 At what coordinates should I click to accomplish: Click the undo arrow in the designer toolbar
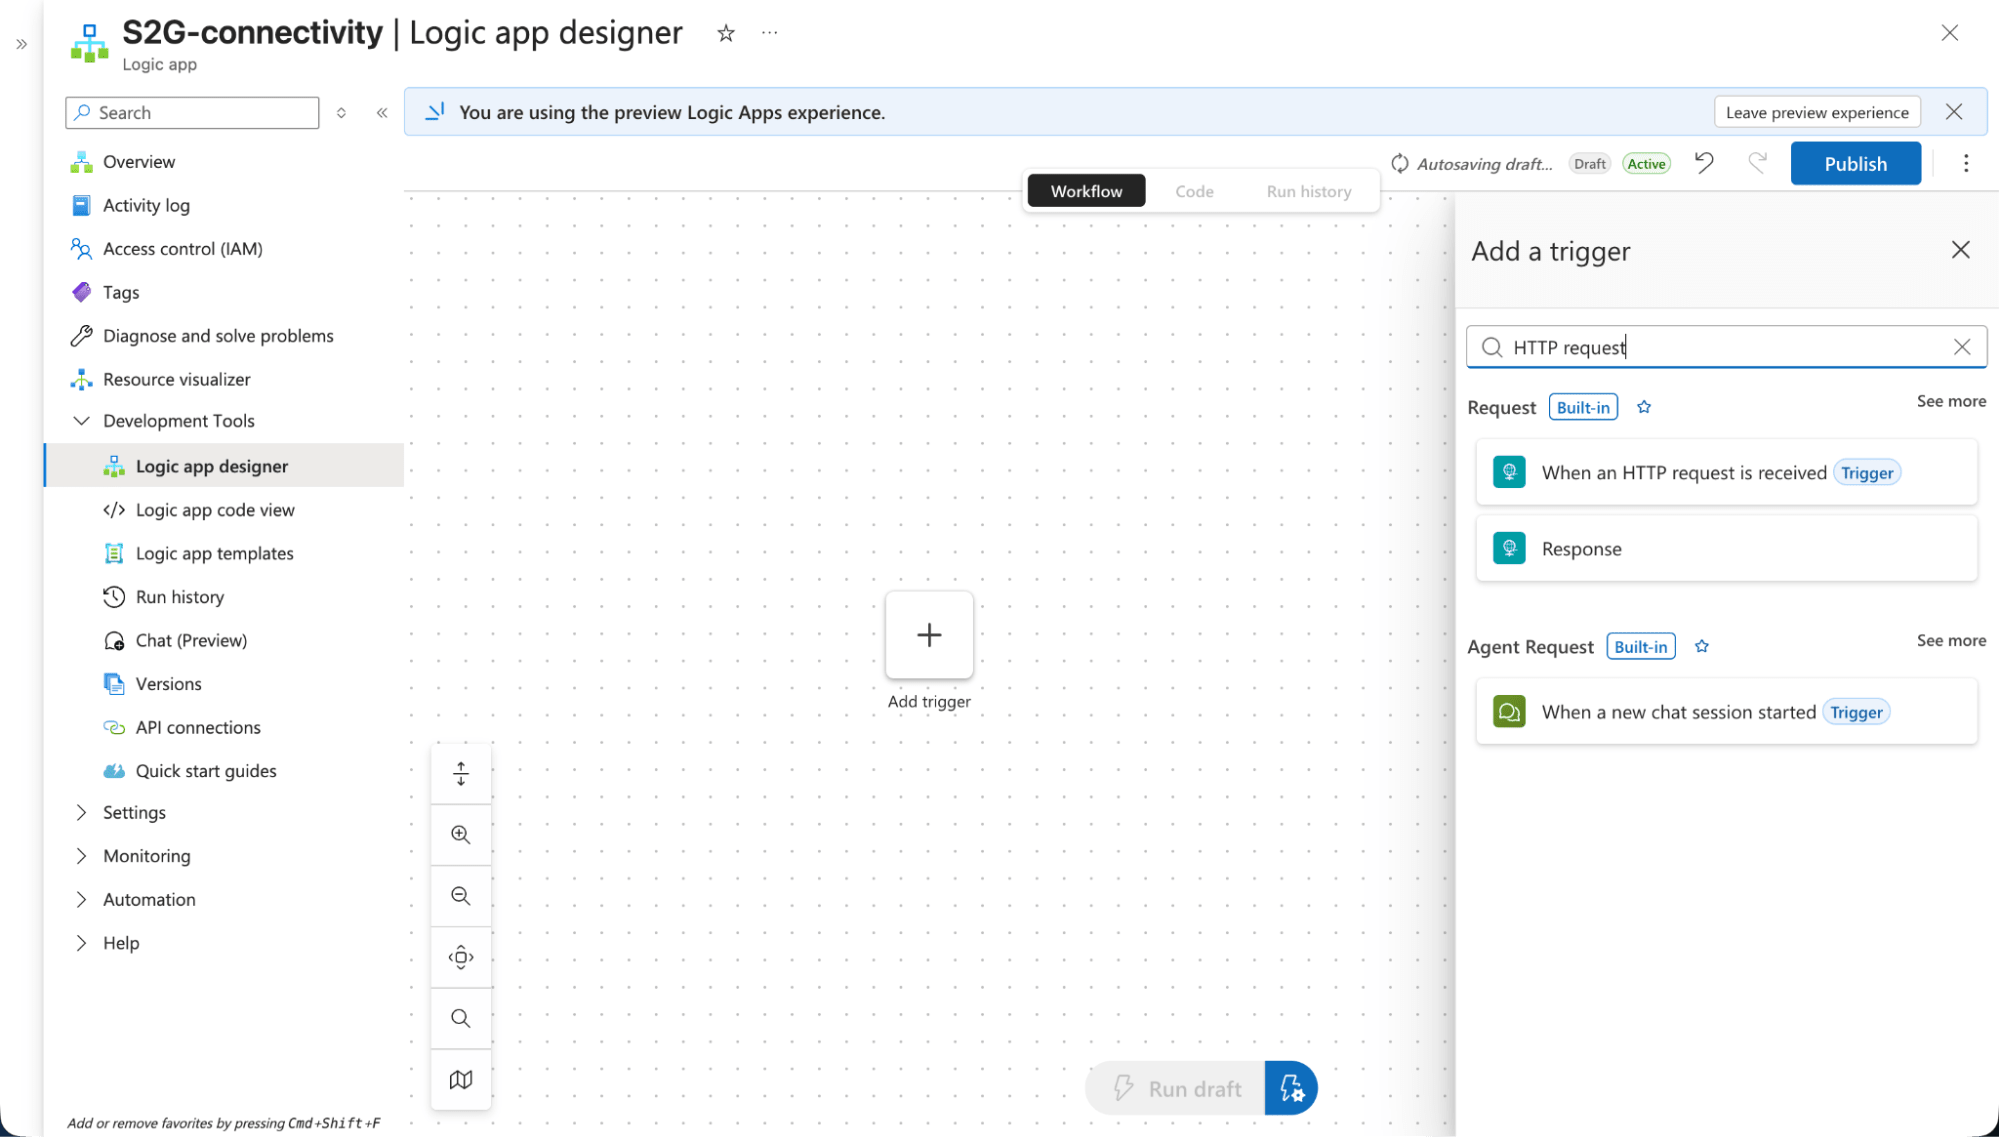click(x=1705, y=163)
